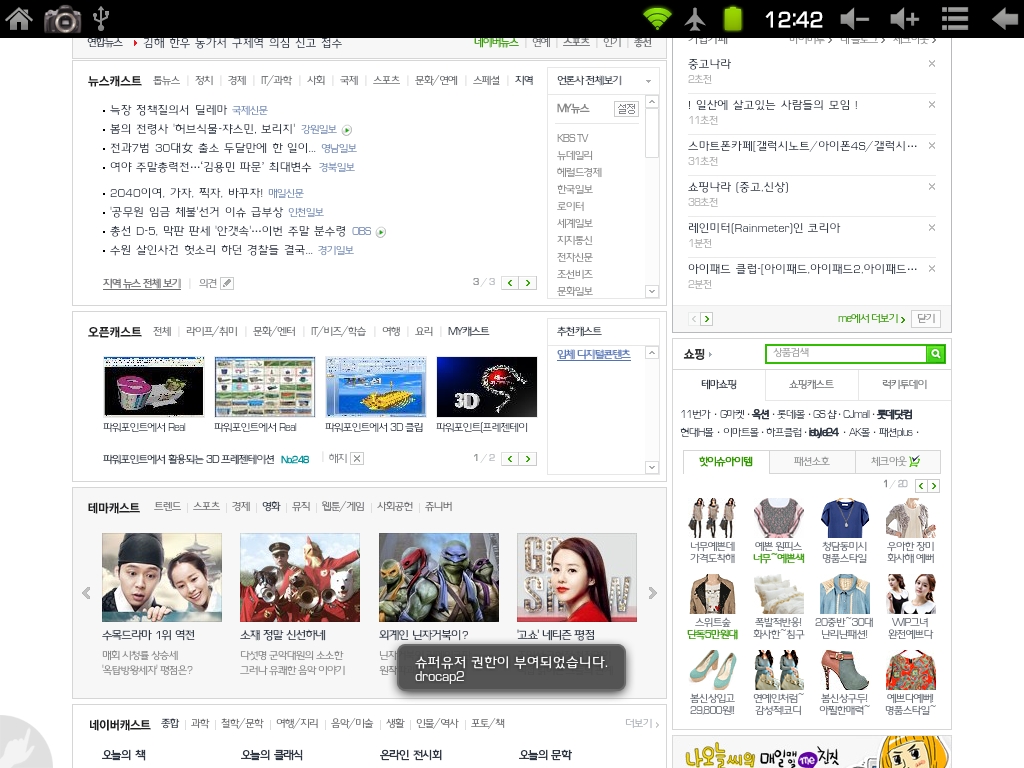Open 지역 뉴스 전체 보기 link
The height and width of the screenshot is (768, 1024).
coord(142,283)
